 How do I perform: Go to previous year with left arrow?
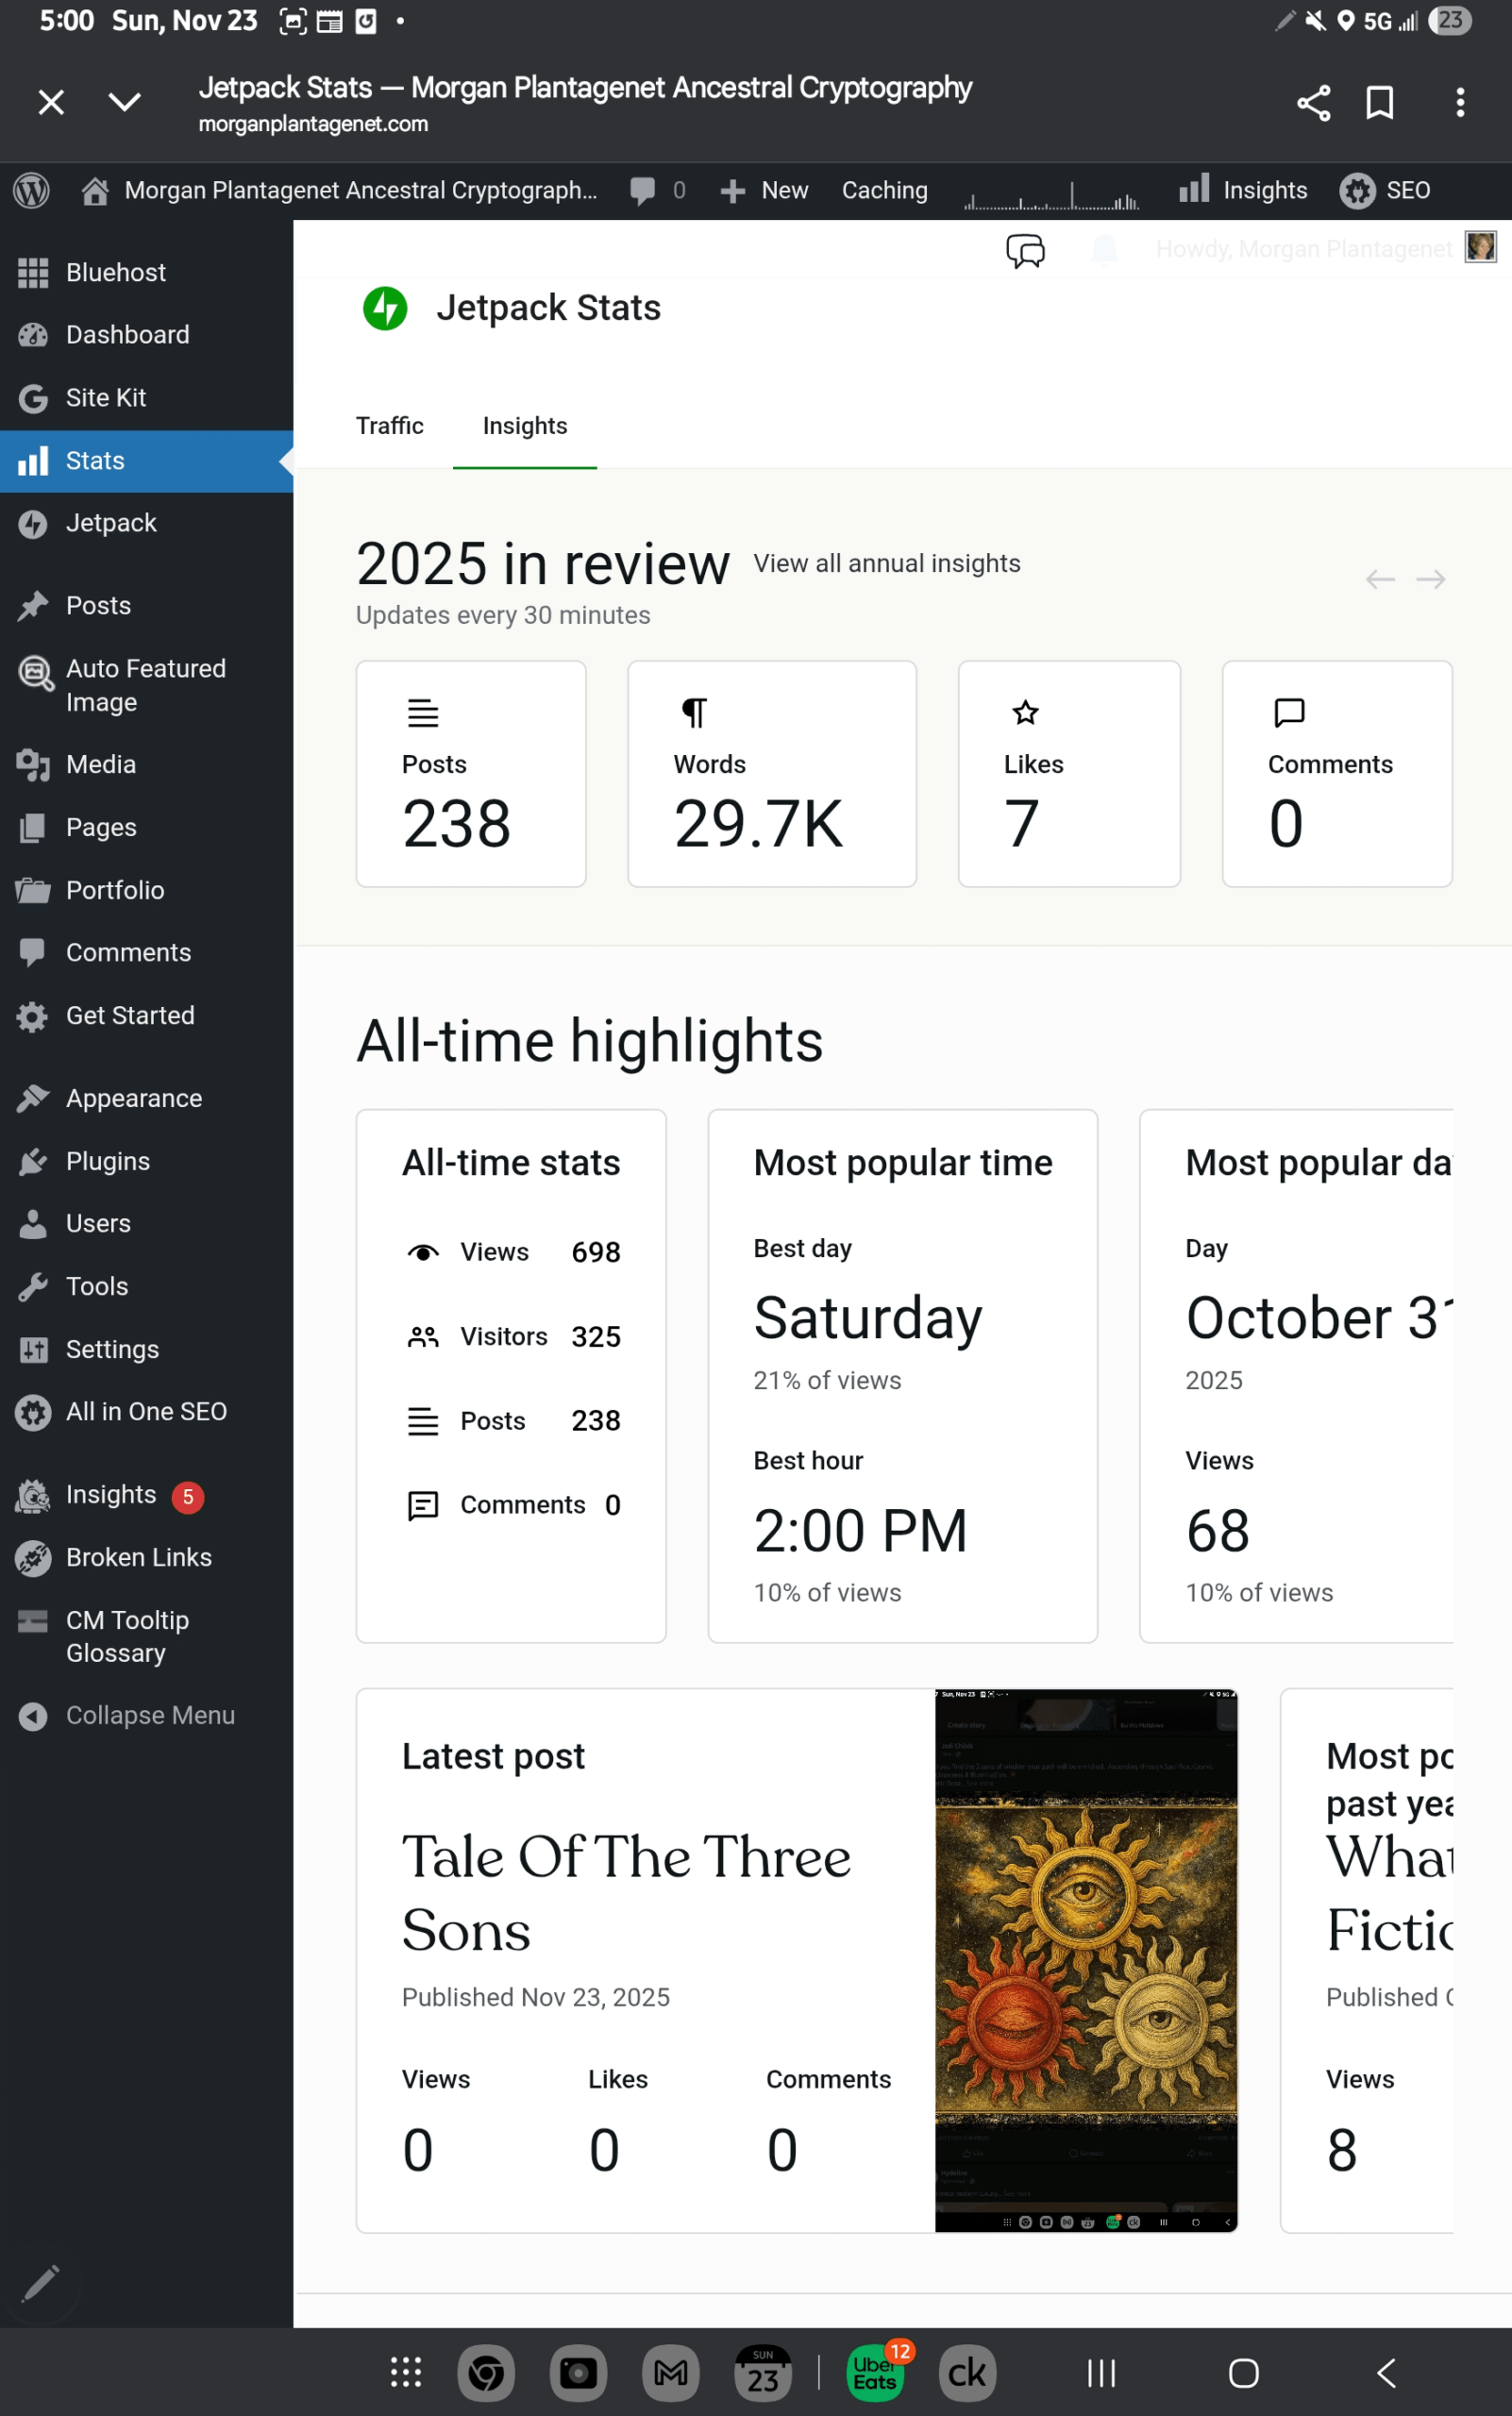(x=1380, y=580)
